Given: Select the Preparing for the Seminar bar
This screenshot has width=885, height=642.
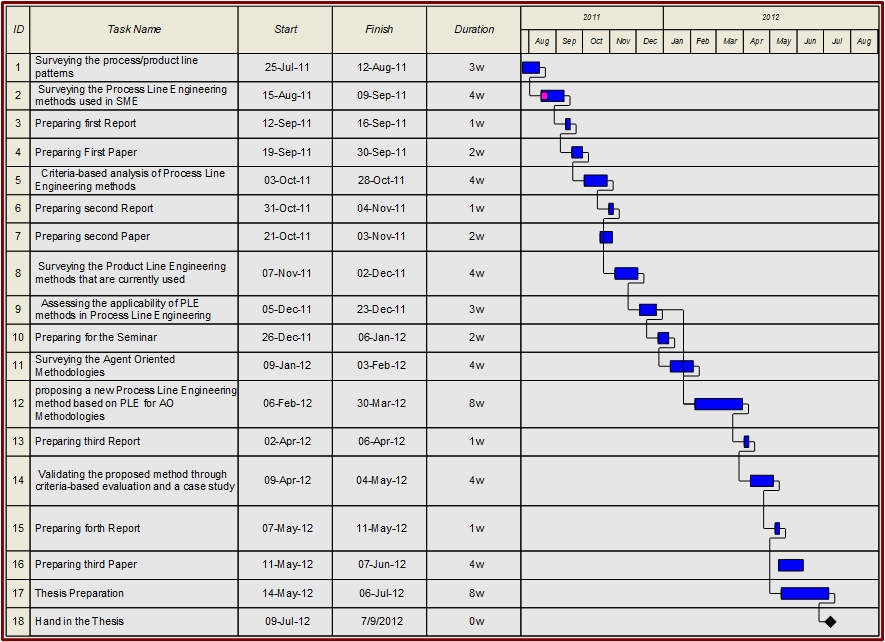Looking at the screenshot, I should click(x=663, y=338).
